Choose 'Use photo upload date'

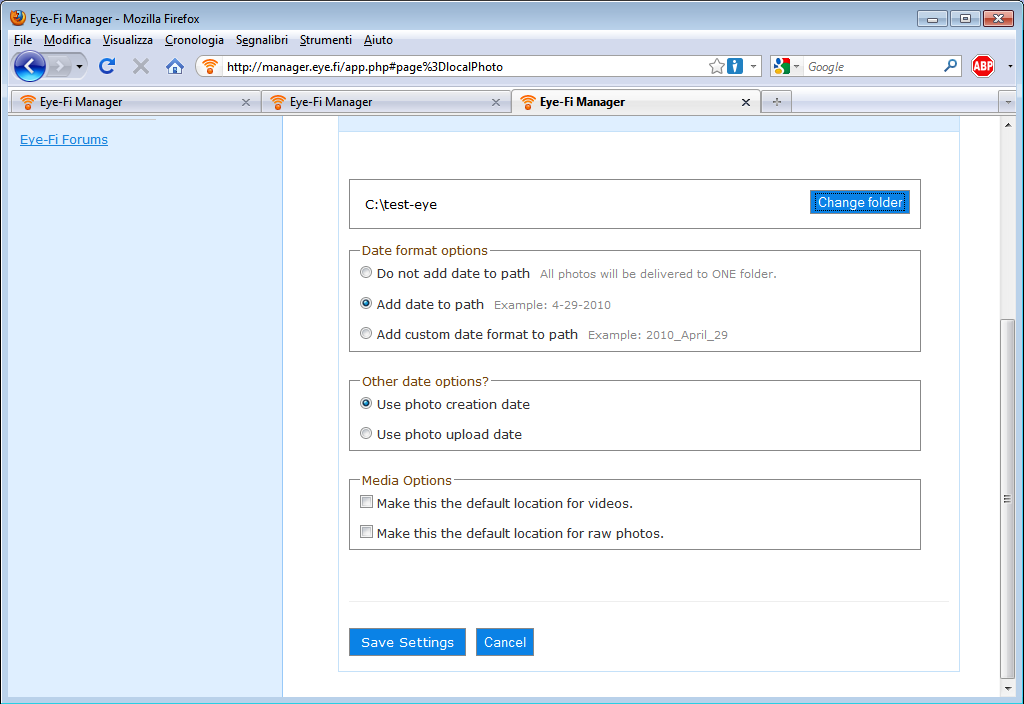click(366, 433)
